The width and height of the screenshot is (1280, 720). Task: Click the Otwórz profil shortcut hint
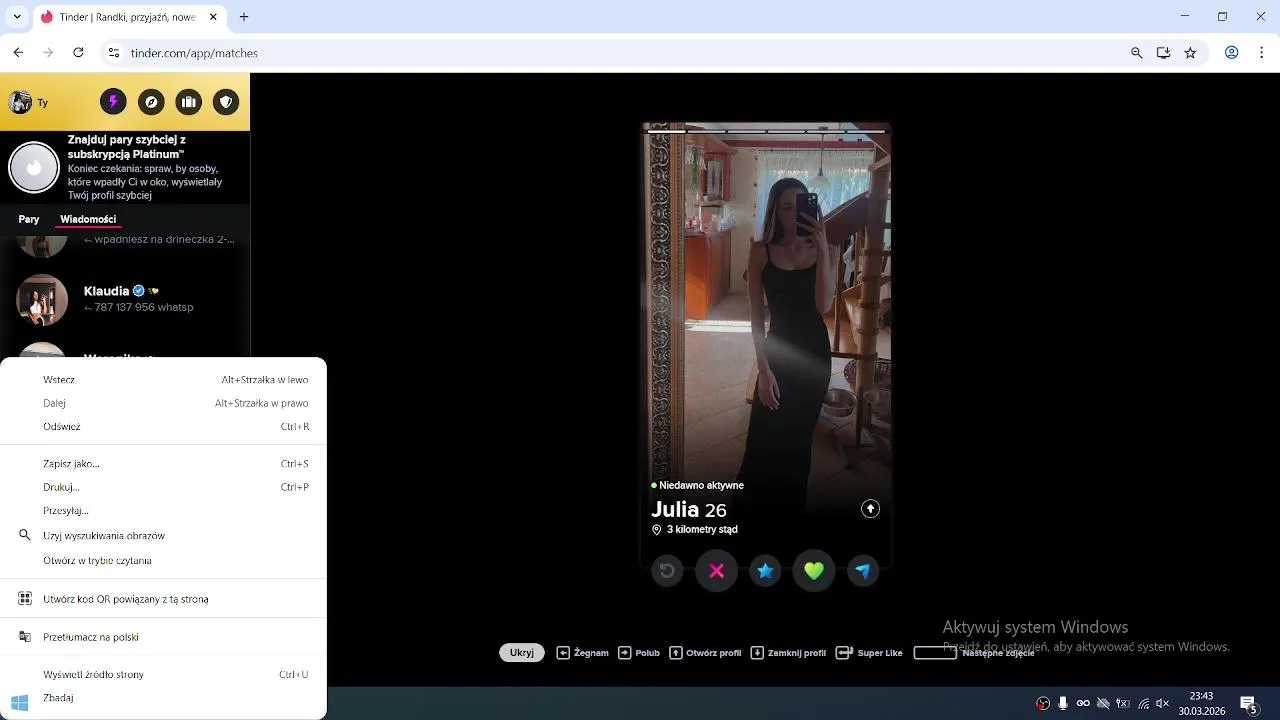click(x=705, y=653)
